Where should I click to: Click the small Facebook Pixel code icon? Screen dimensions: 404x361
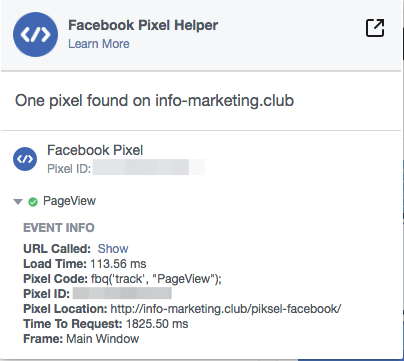[25, 159]
